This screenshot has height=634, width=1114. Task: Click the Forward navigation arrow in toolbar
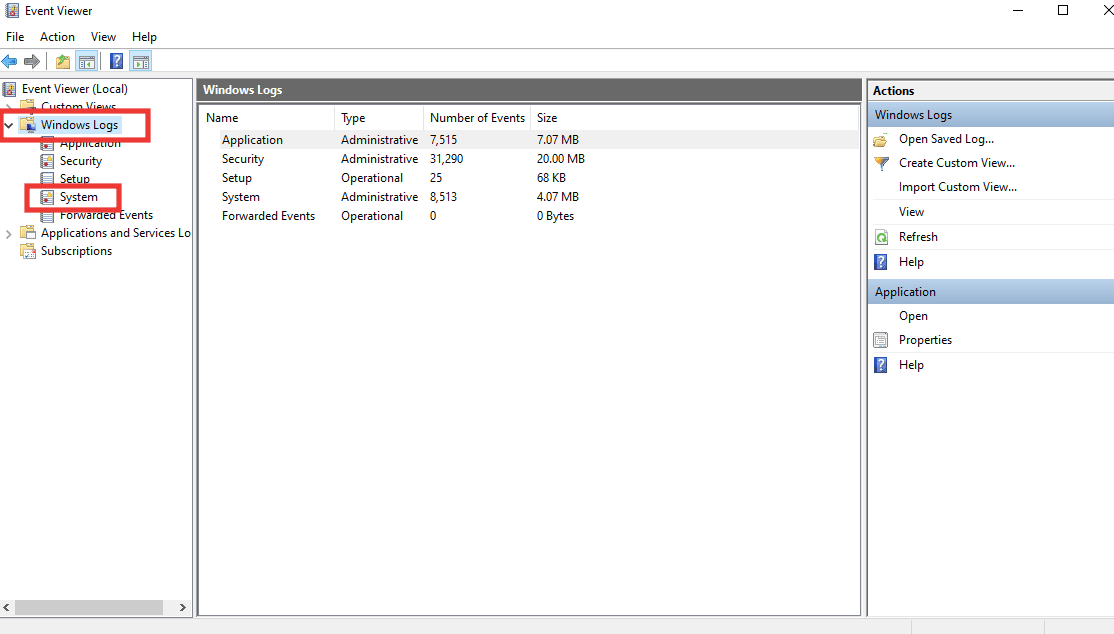32,61
